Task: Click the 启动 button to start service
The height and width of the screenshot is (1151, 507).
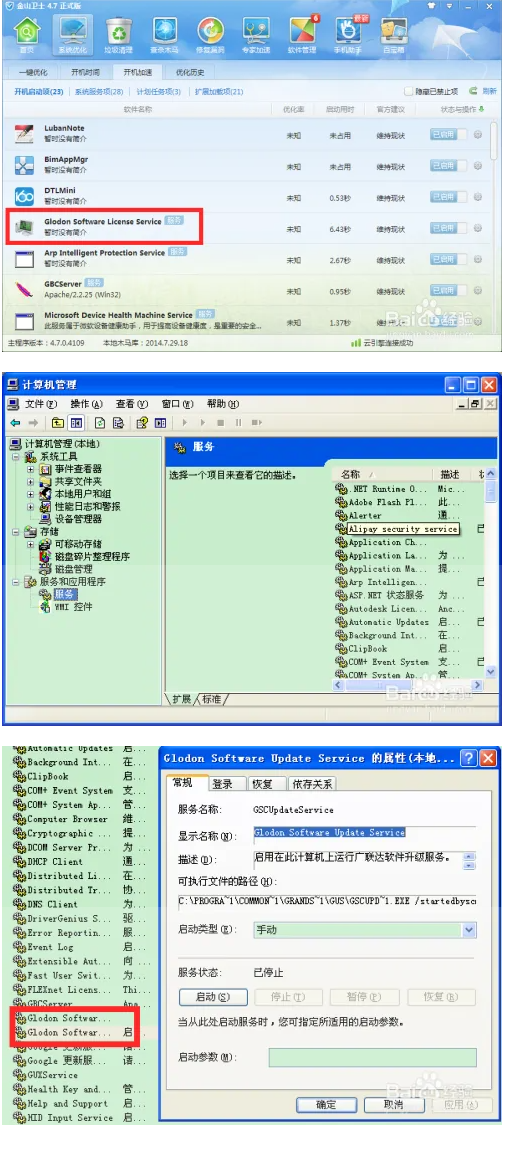Action: coord(214,997)
